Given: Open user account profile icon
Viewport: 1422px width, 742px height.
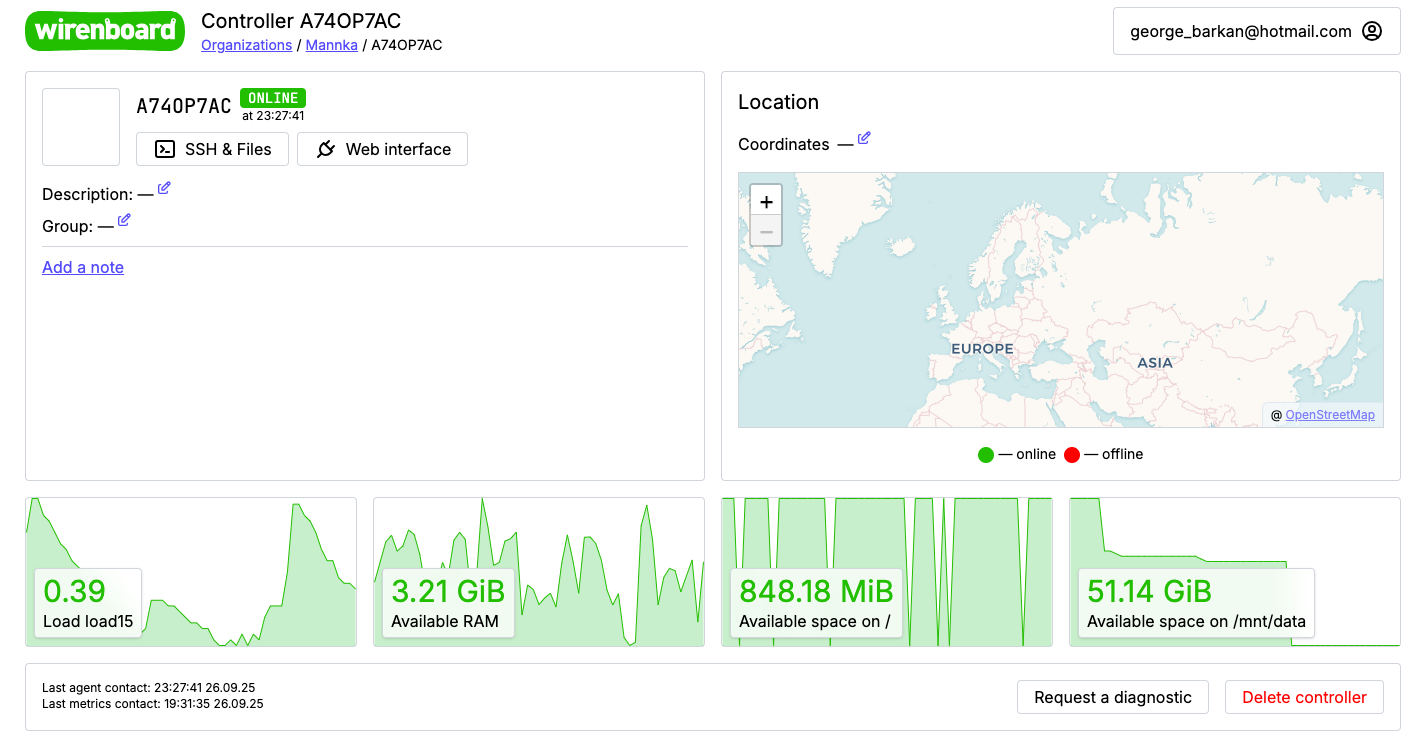Looking at the screenshot, I should (x=1372, y=31).
